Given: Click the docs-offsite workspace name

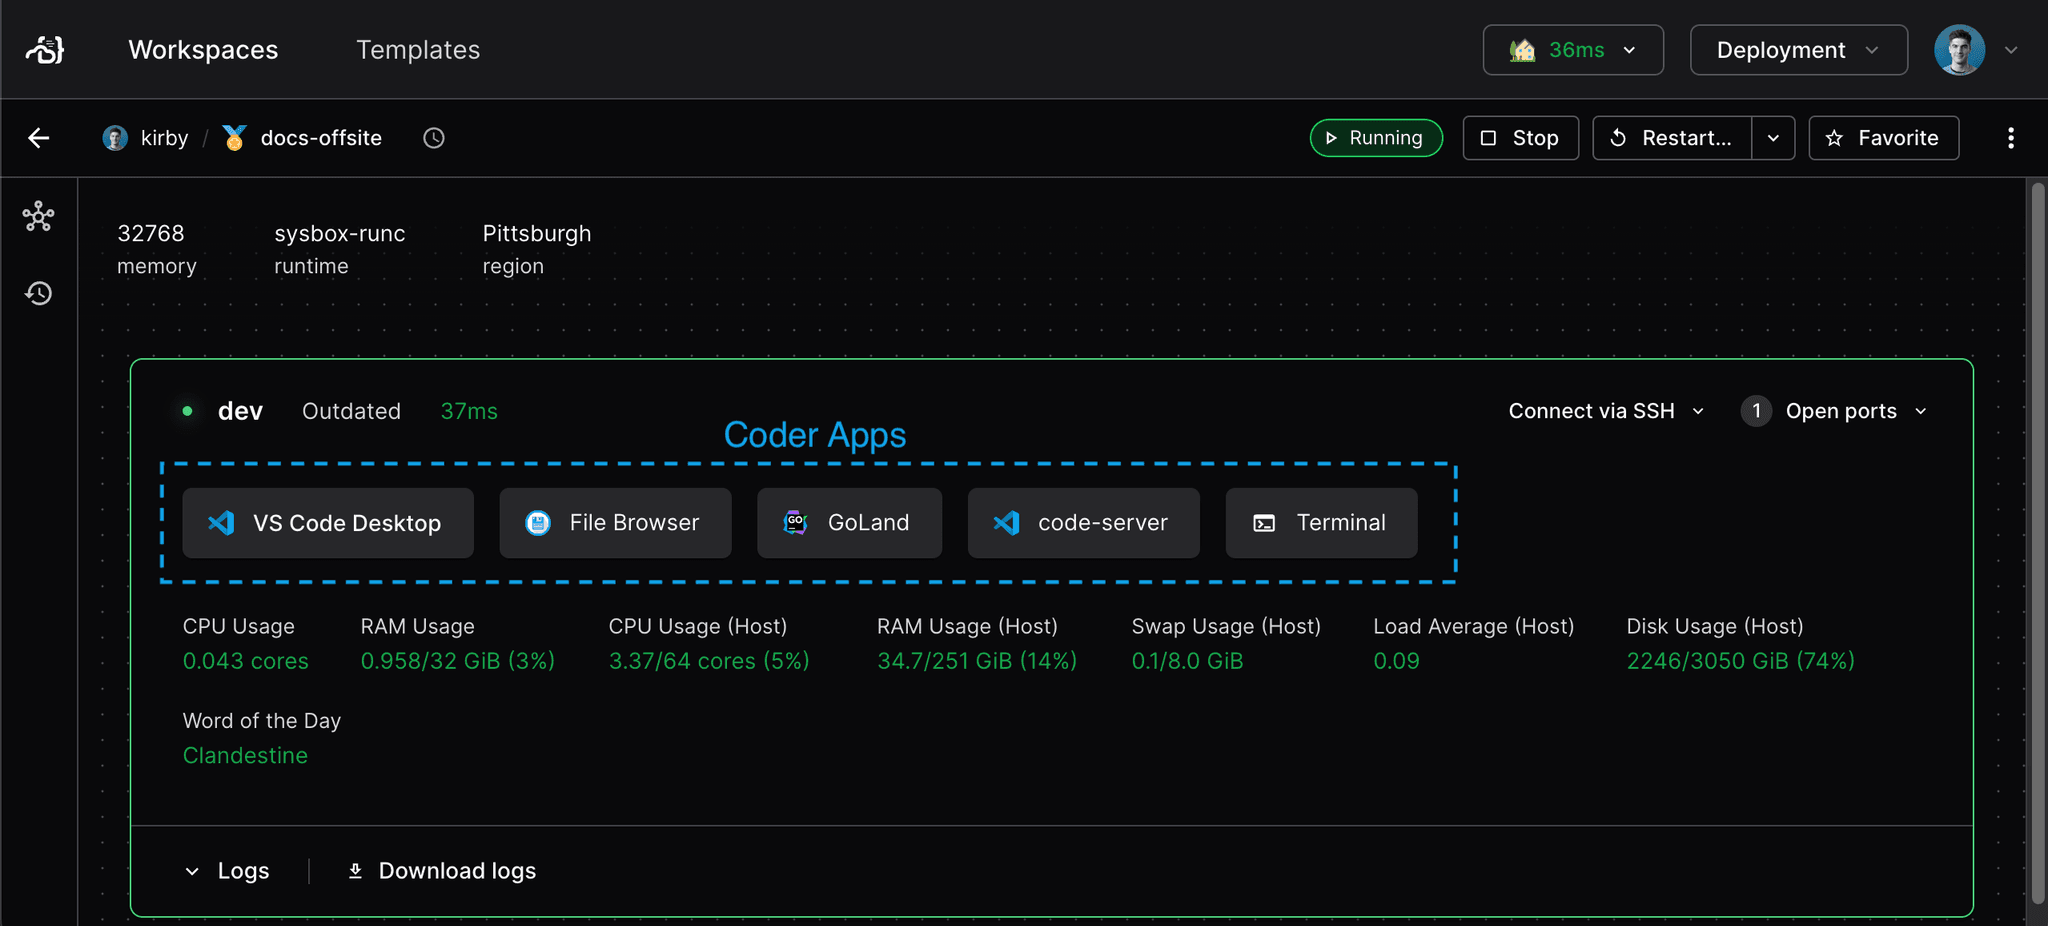Looking at the screenshot, I should point(321,138).
